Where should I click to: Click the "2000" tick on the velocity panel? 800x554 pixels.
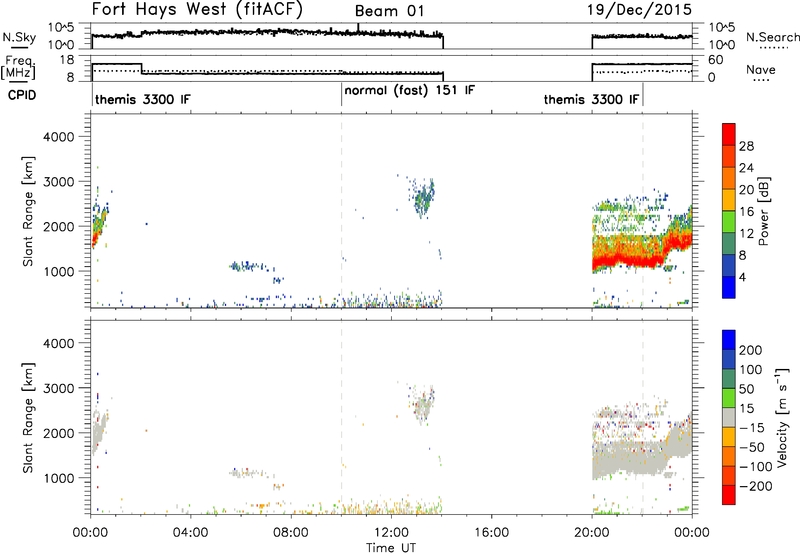pos(58,433)
